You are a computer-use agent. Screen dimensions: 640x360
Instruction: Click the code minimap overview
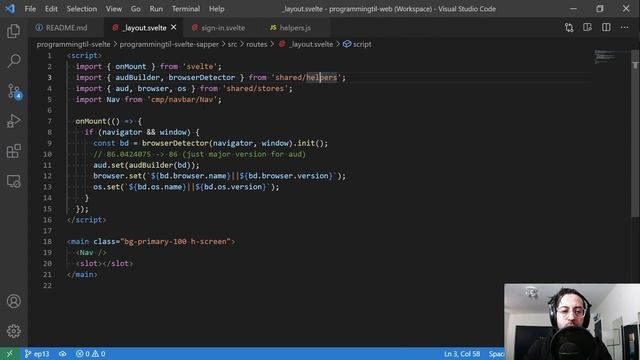point(605,57)
